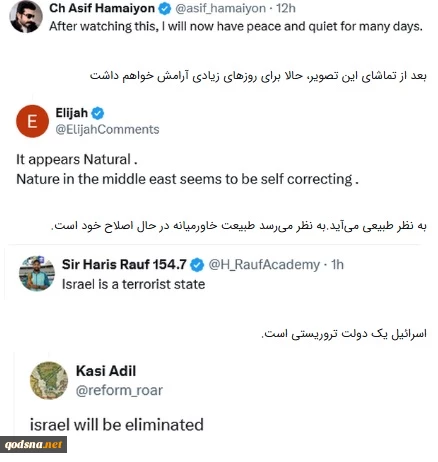Open Kasi Adil's map avatar
This screenshot has width=438, height=462.
pos(49,380)
